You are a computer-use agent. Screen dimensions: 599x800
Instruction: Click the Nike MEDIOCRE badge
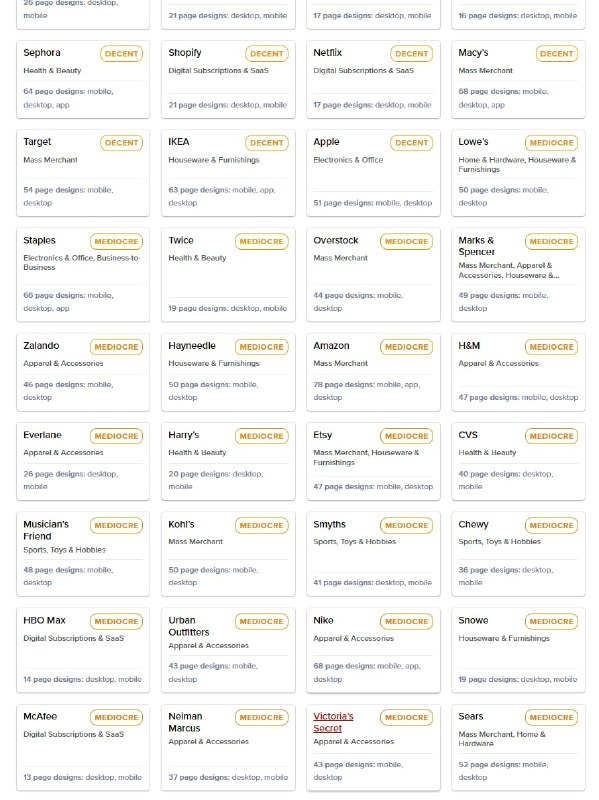[x=406, y=621]
